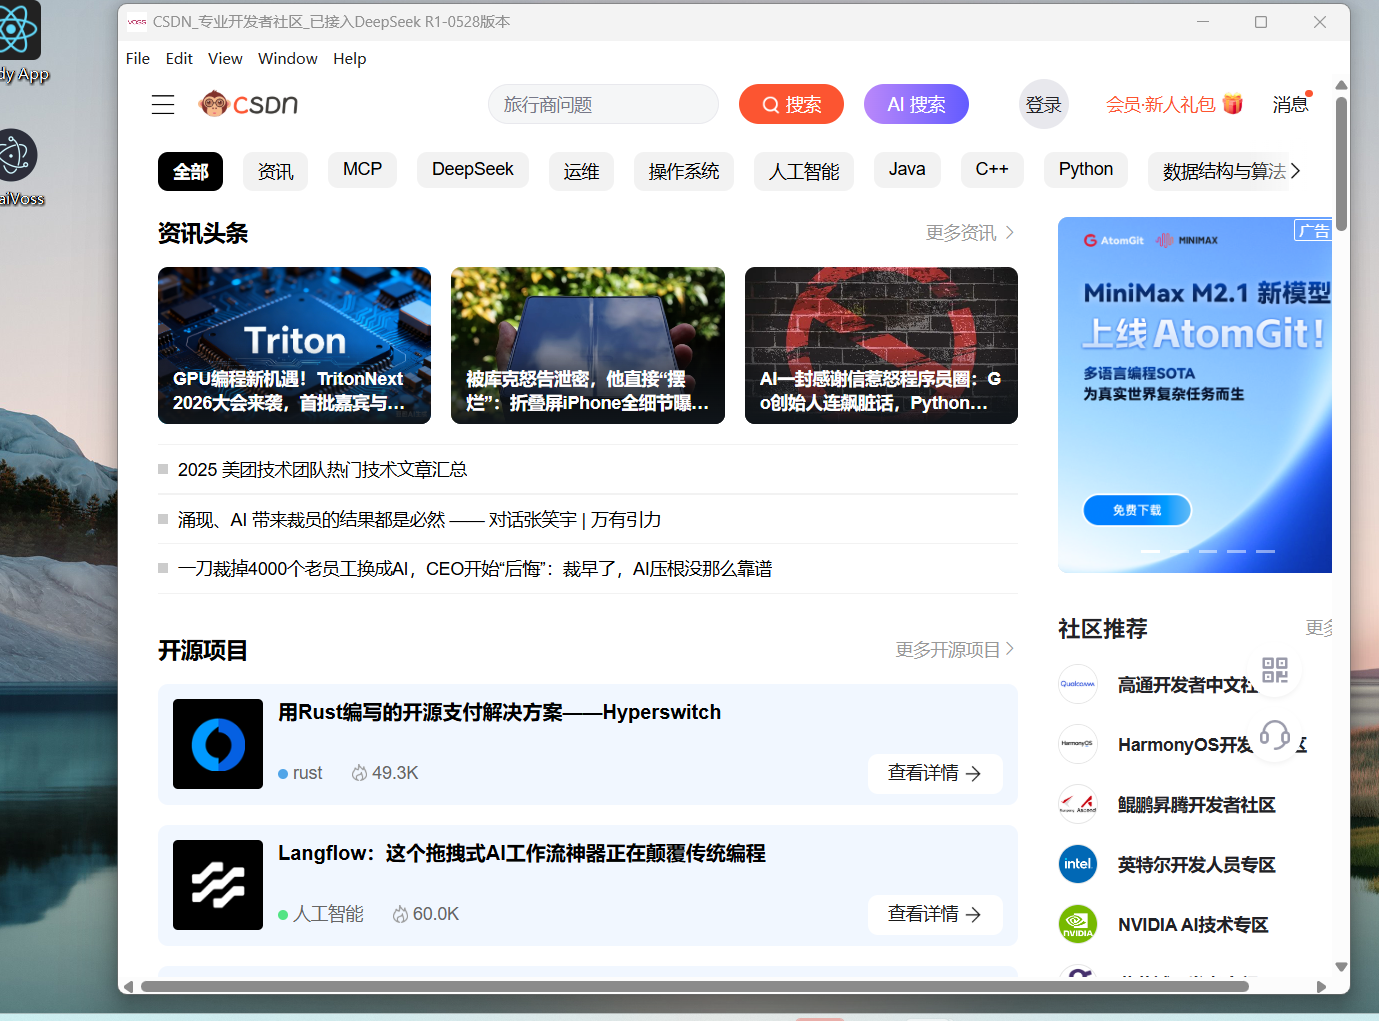This screenshot has width=1379, height=1021.
Task: Select the DeepSeek category tab
Action: [472, 170]
